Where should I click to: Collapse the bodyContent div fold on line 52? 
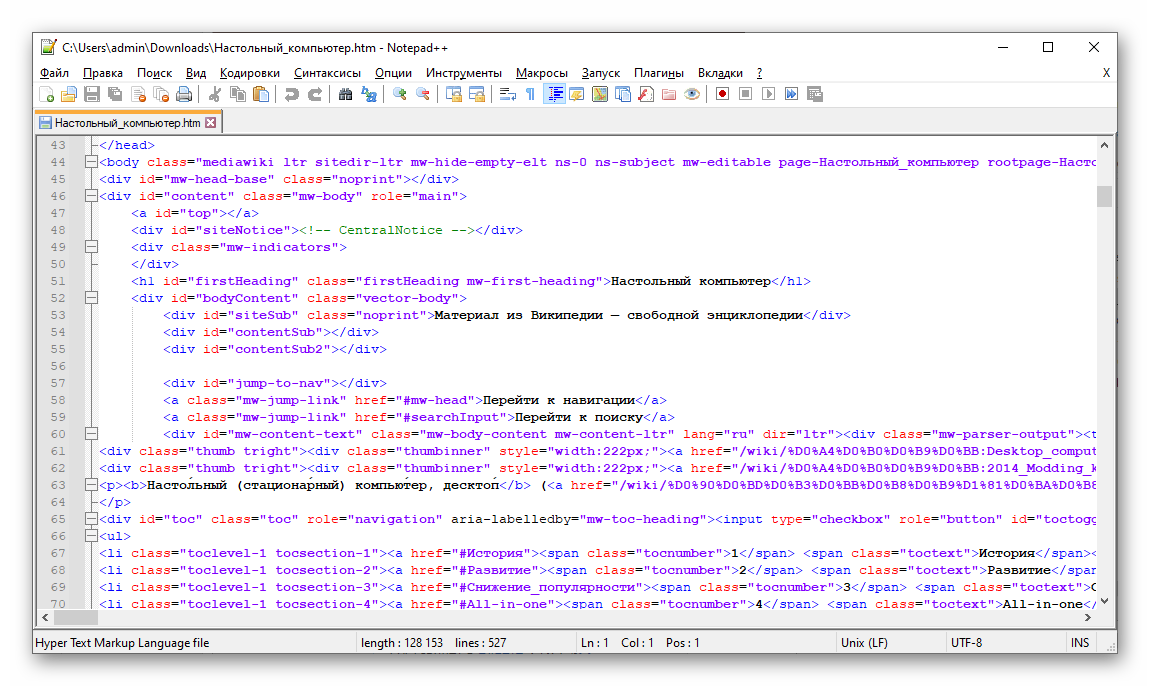(91, 298)
